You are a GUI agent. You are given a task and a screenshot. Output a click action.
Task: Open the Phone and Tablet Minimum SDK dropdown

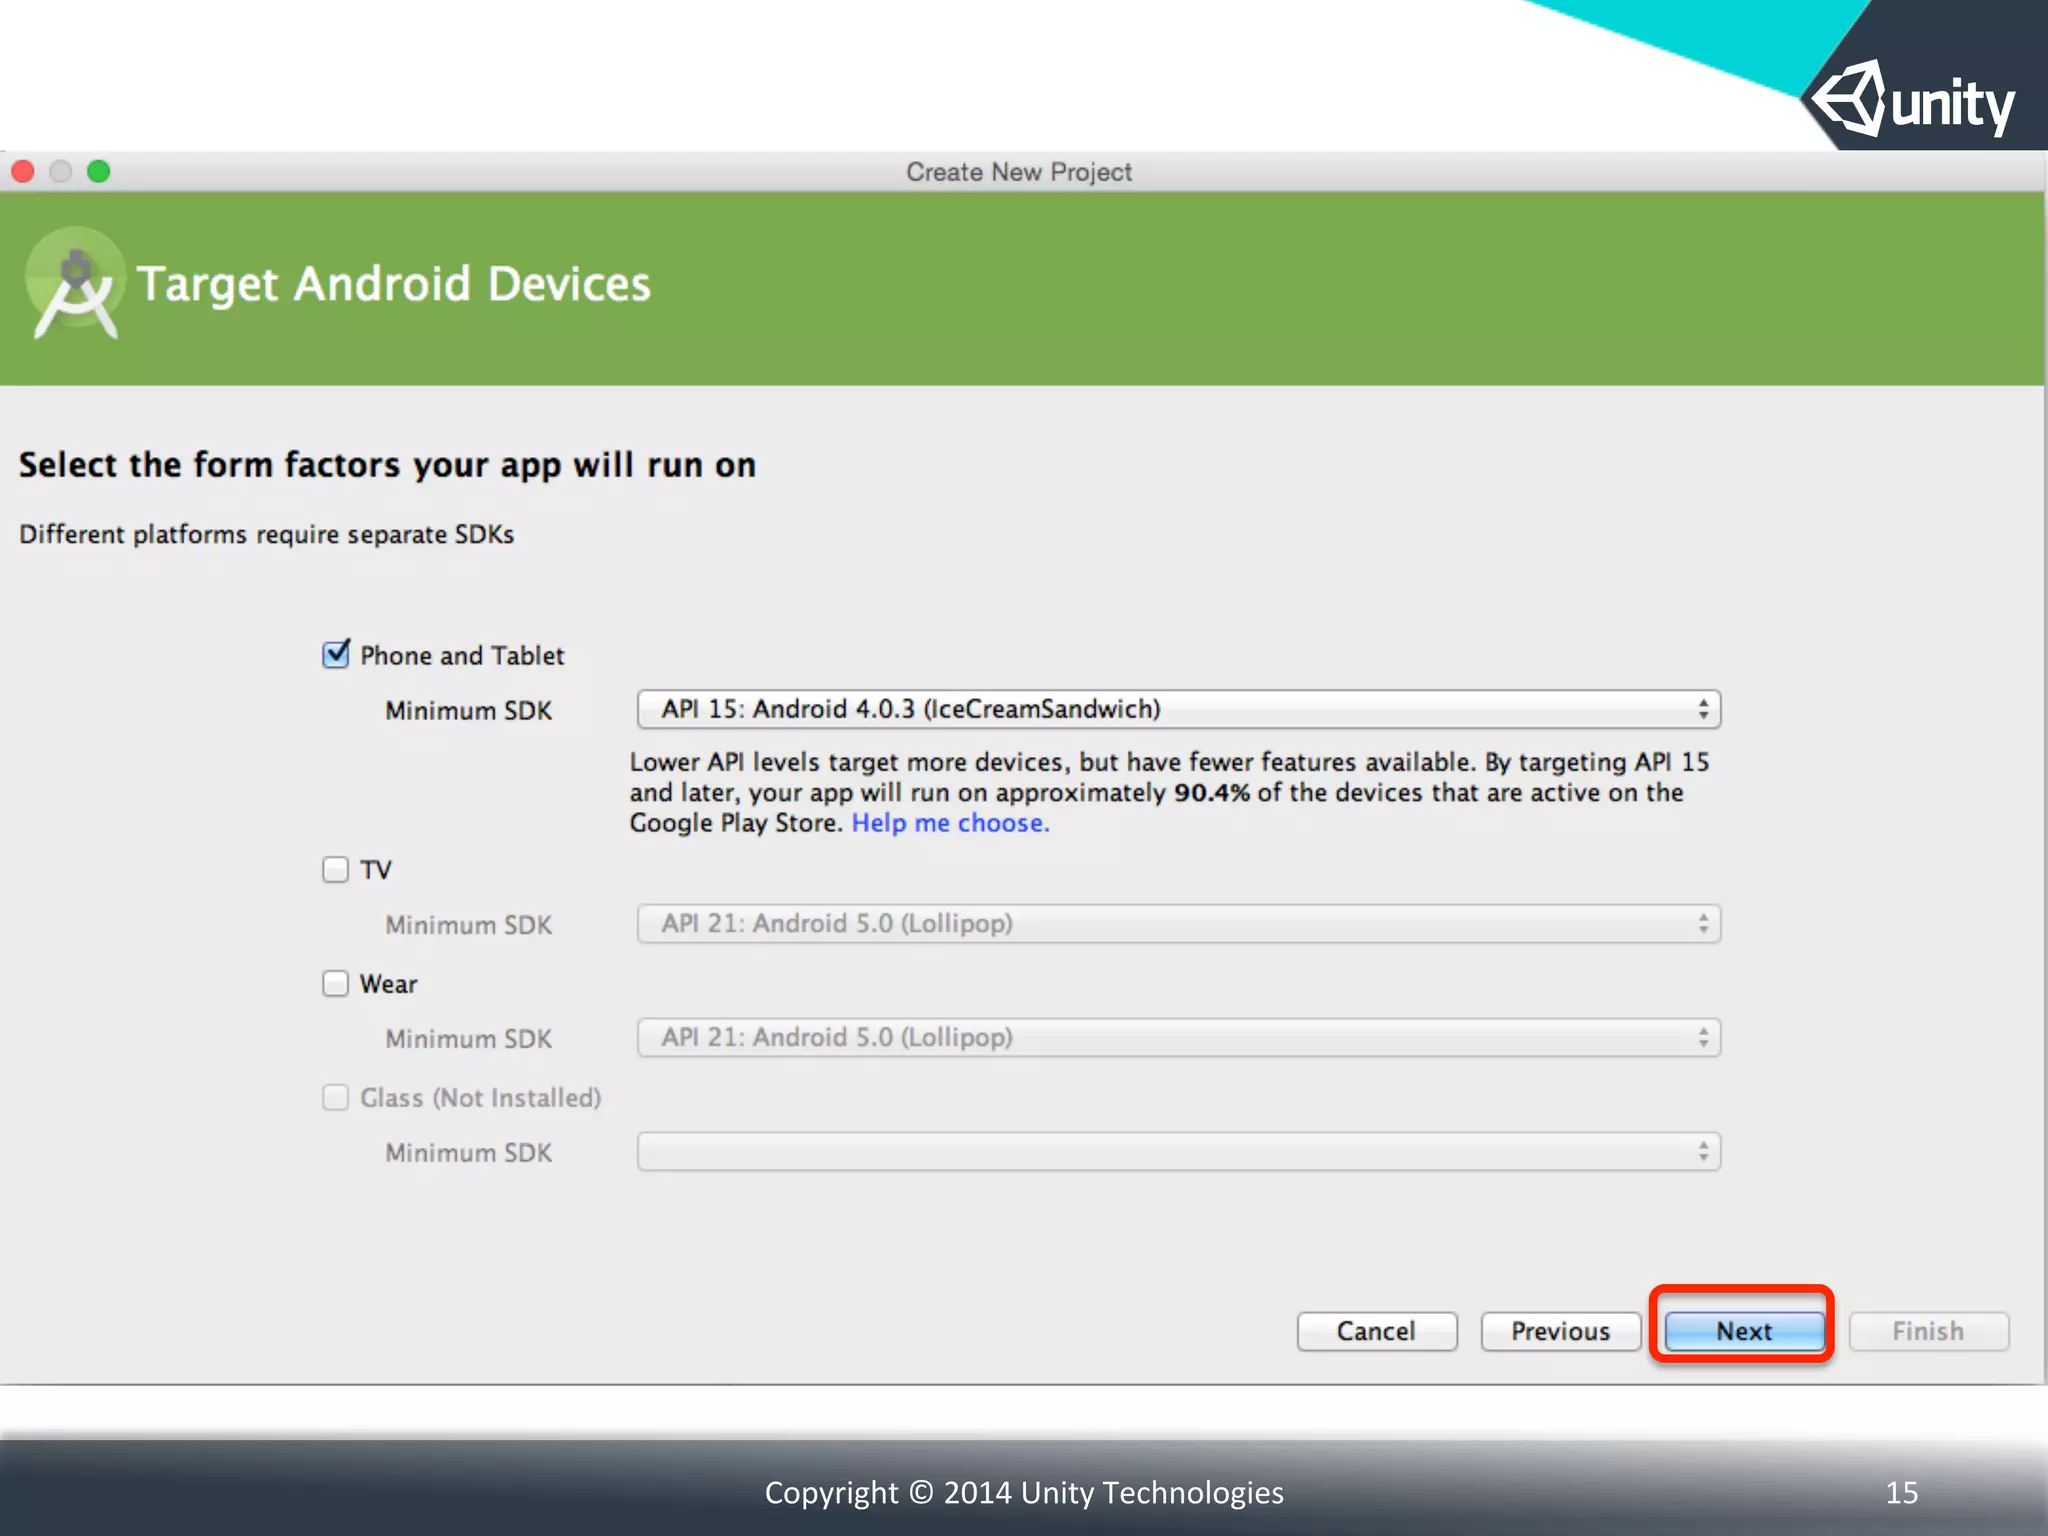tap(1178, 710)
